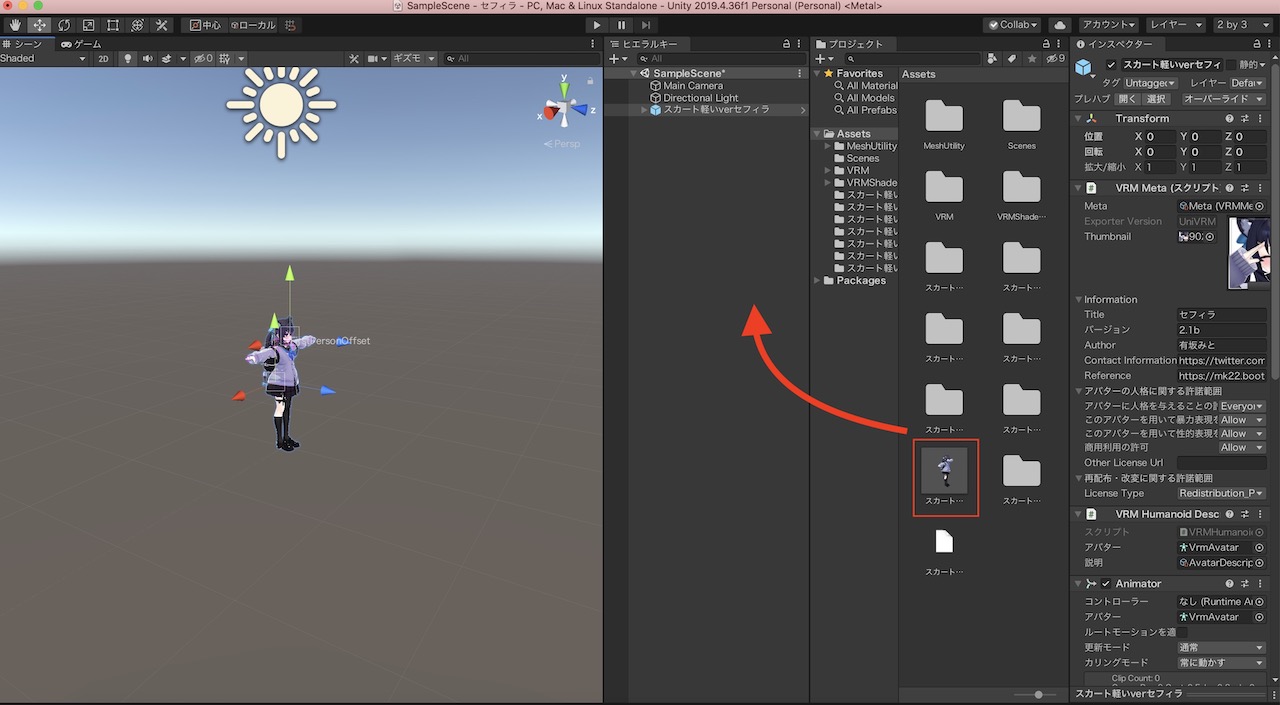1280x705 pixels.
Task: Select the Rect Transform tool
Action: click(x=111, y=25)
